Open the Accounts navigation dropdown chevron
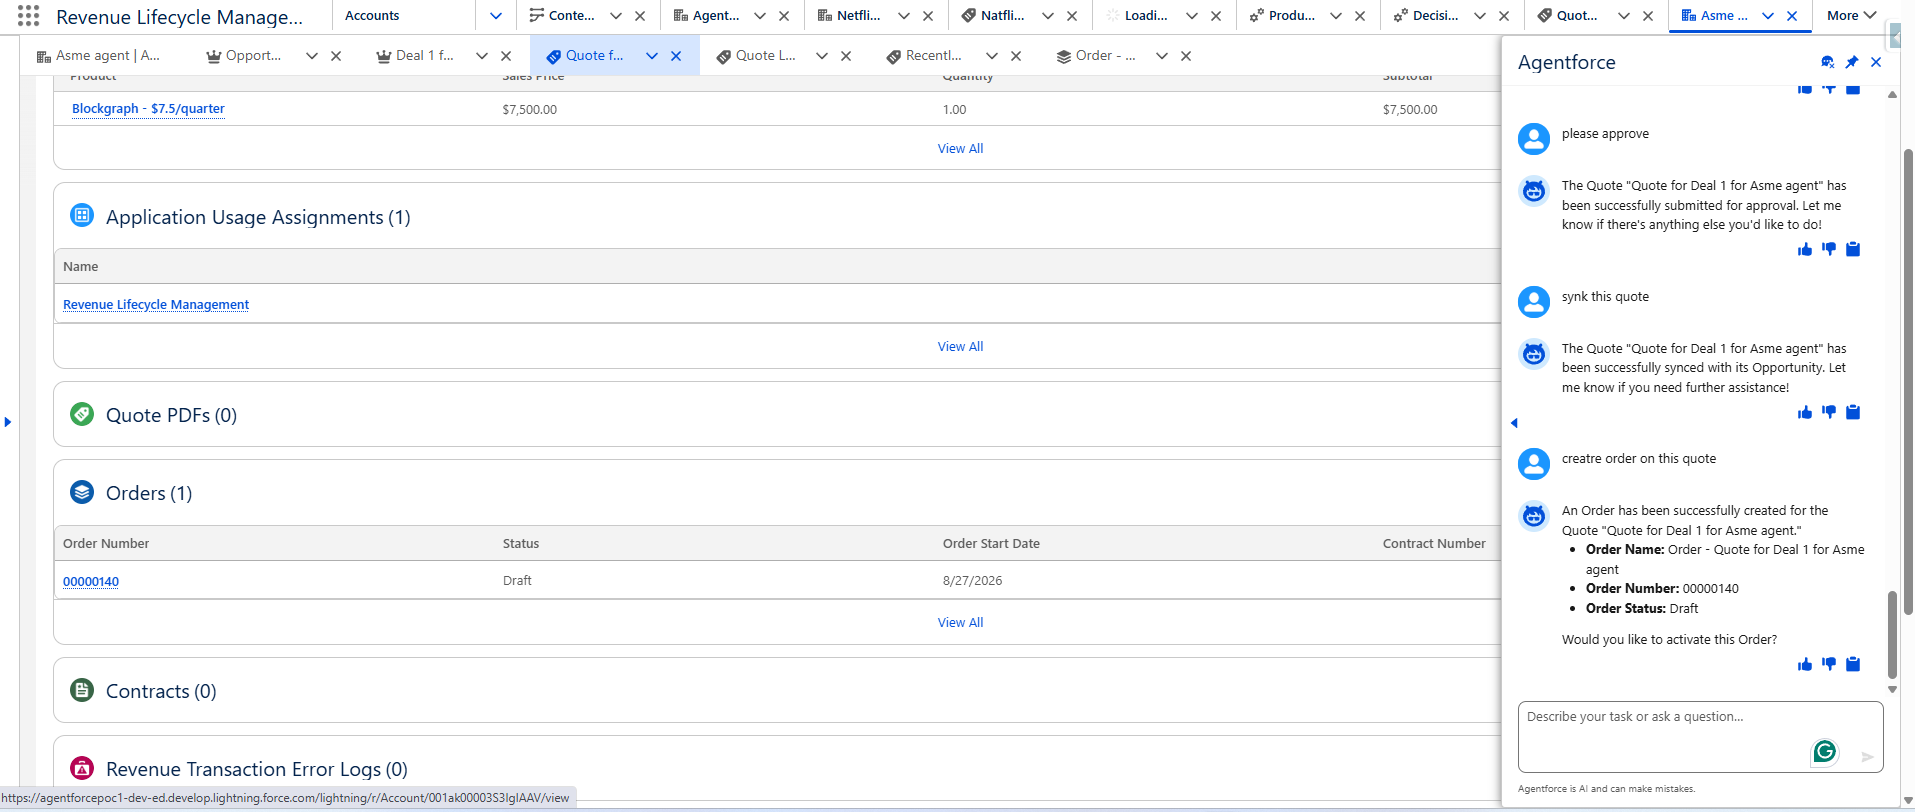The image size is (1915, 812). pos(496,16)
